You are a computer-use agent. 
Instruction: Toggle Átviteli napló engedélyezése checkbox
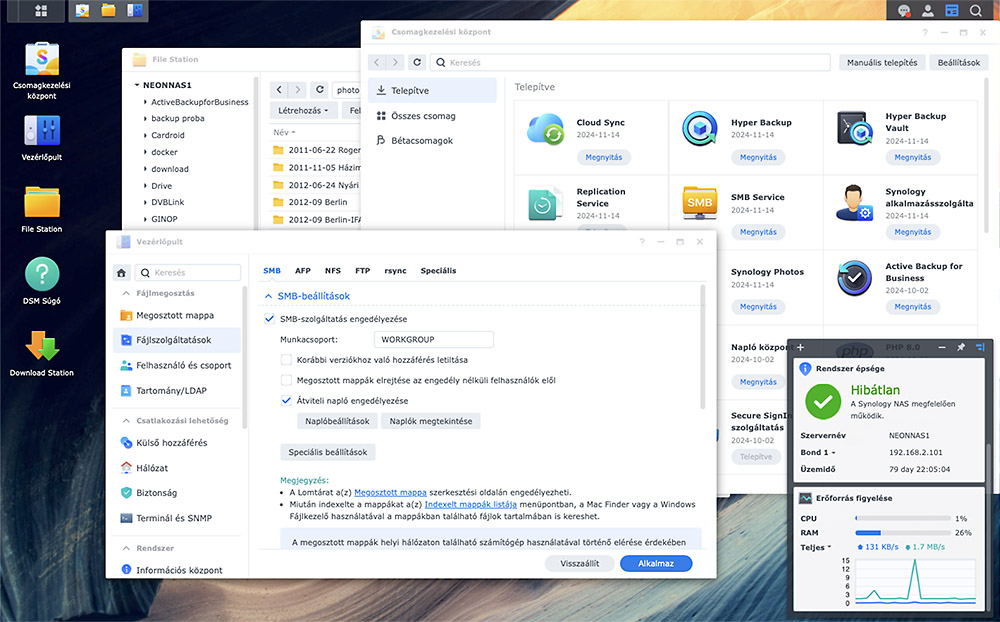pos(287,401)
